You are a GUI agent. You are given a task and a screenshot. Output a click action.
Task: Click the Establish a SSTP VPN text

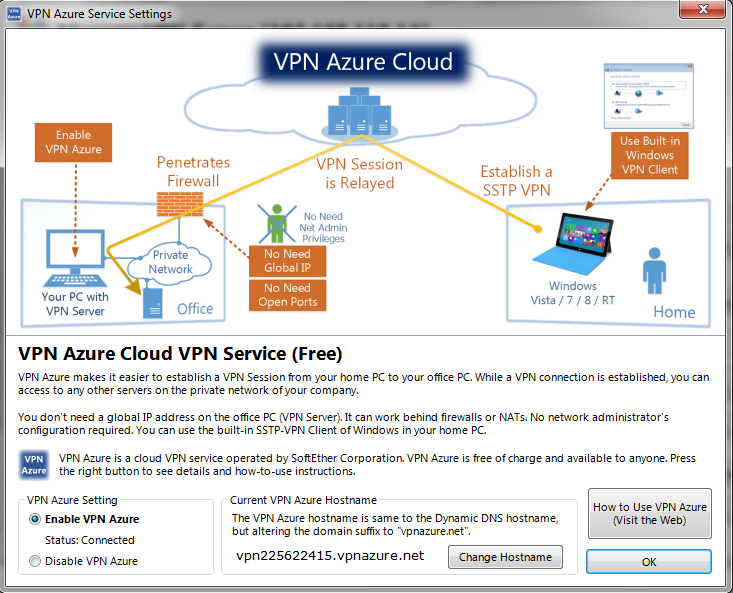tap(517, 181)
